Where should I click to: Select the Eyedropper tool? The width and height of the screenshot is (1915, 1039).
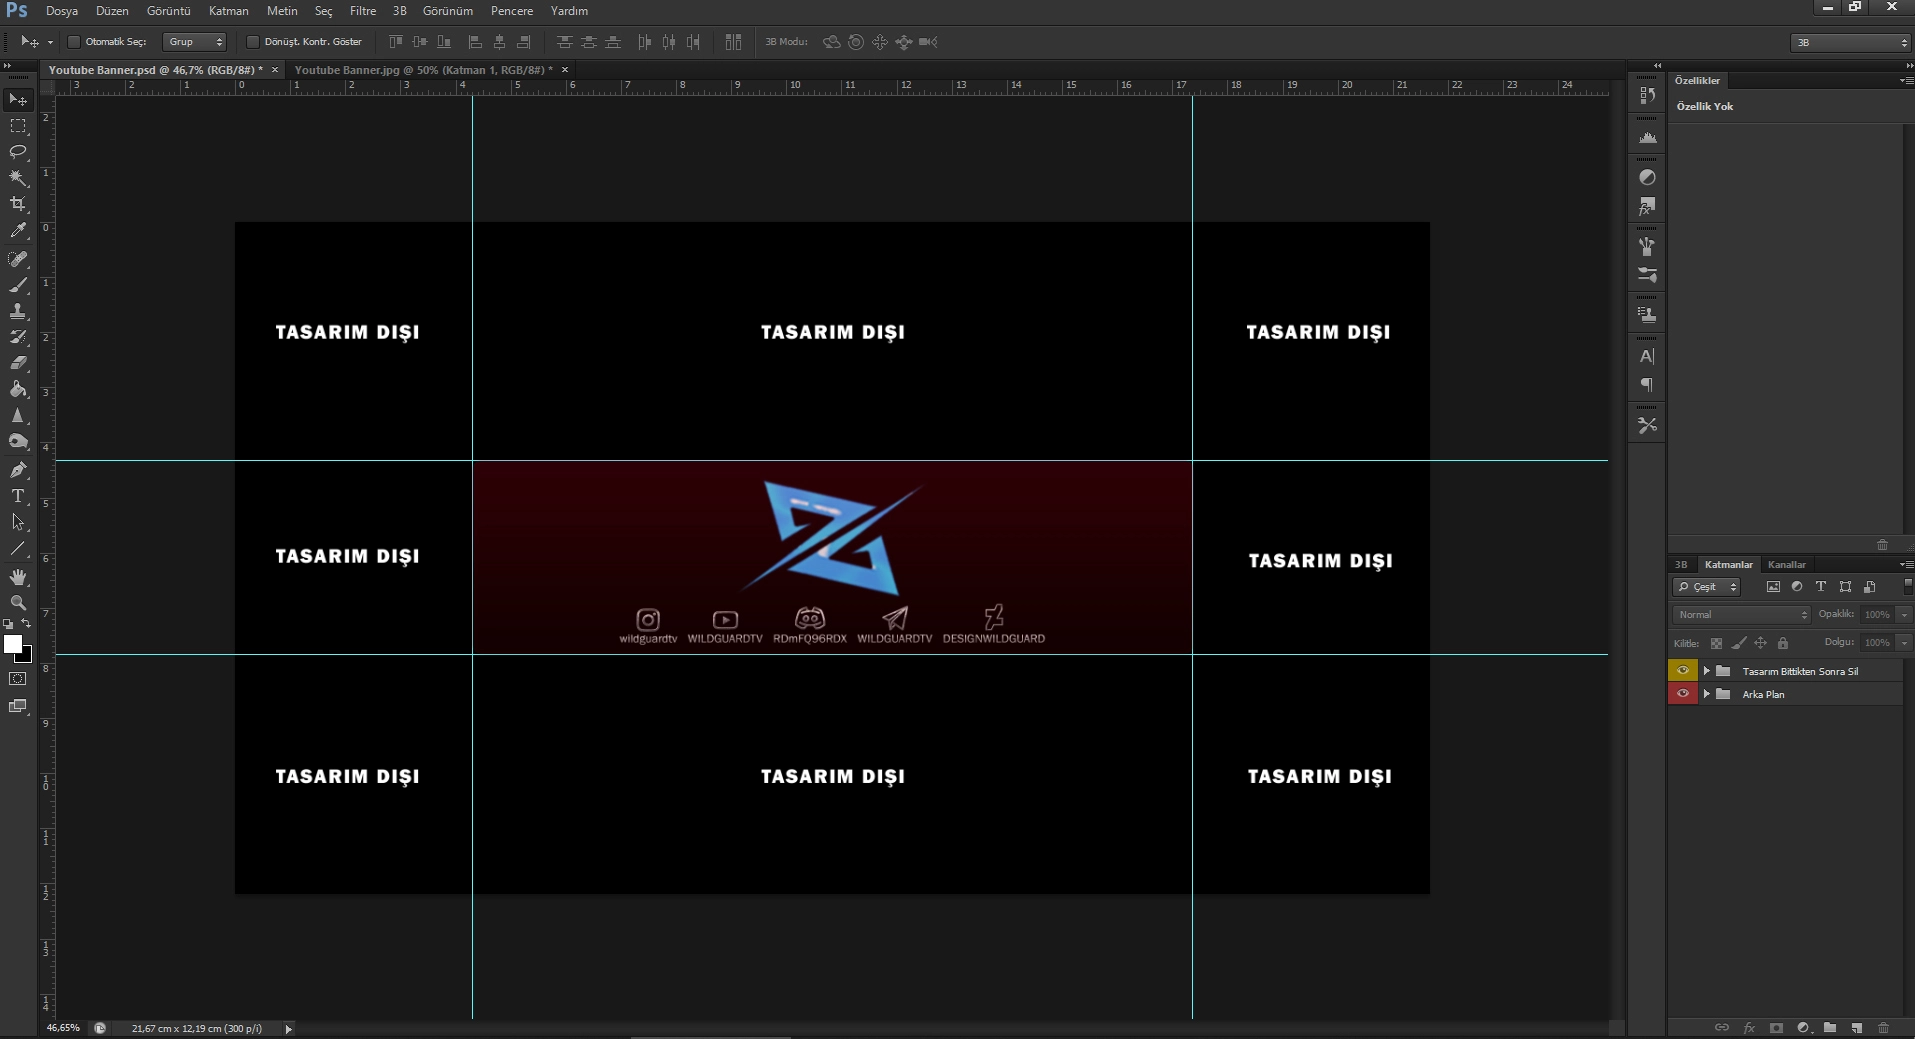click(18, 230)
